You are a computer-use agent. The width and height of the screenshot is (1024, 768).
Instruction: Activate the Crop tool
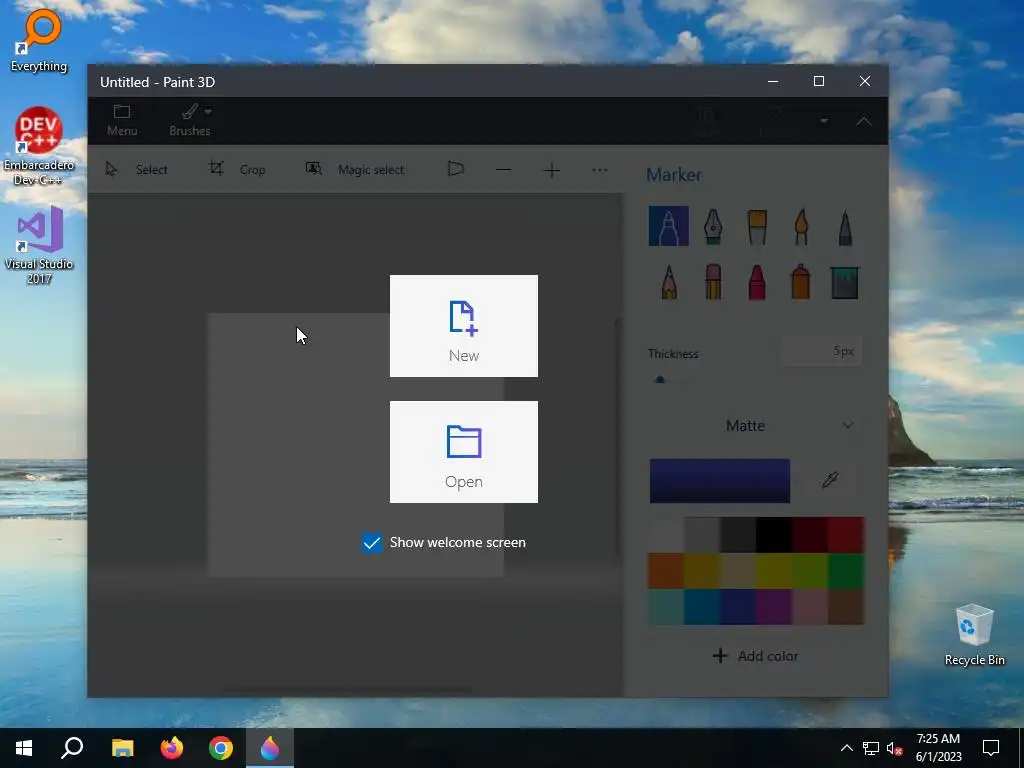pyautogui.click(x=236, y=170)
